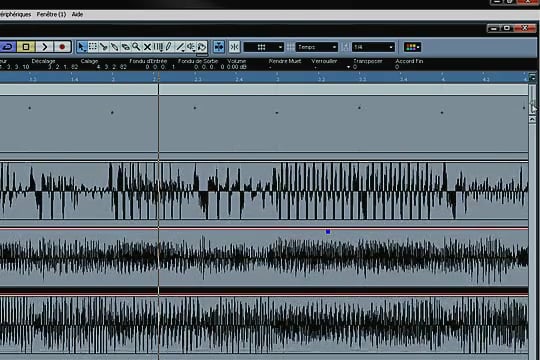Click the red Record button

click(62, 47)
